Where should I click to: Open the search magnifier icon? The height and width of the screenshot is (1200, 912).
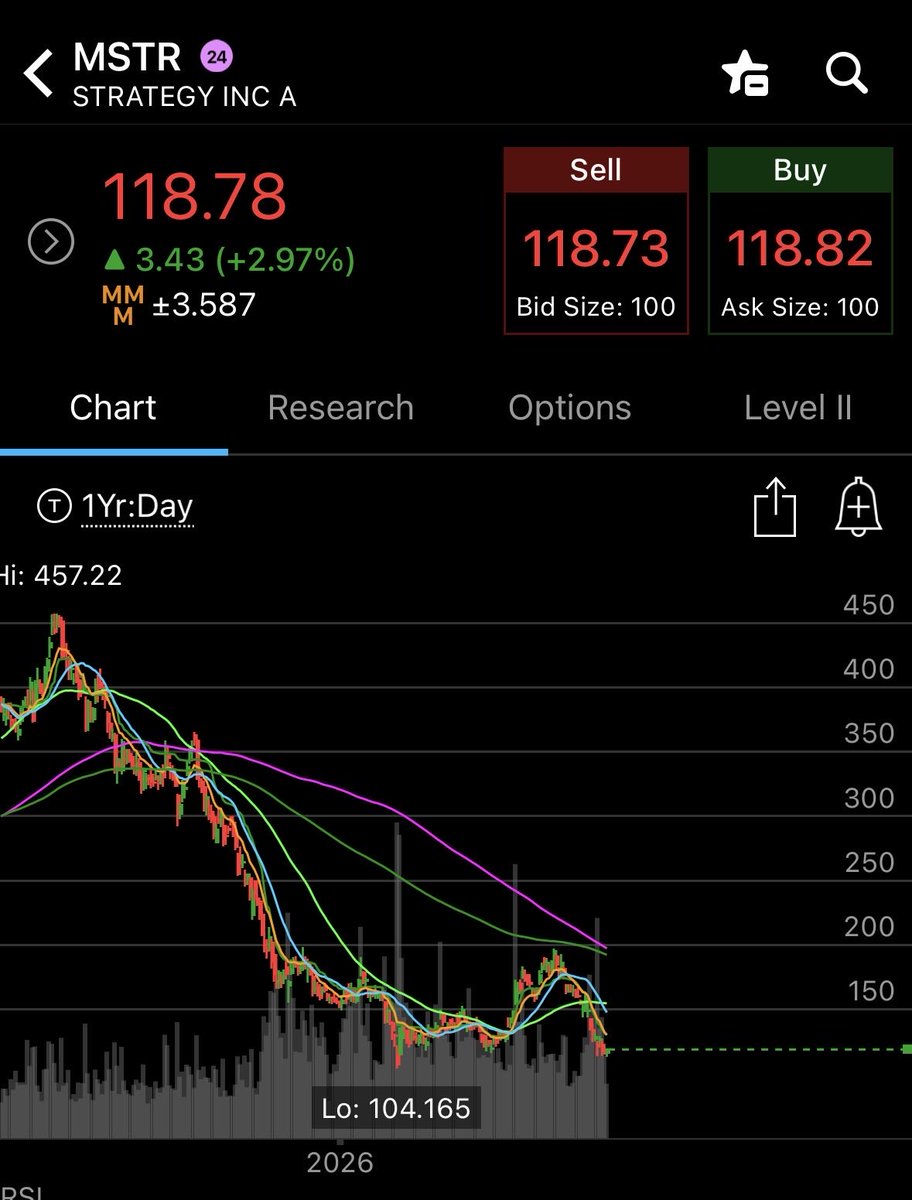click(x=846, y=73)
